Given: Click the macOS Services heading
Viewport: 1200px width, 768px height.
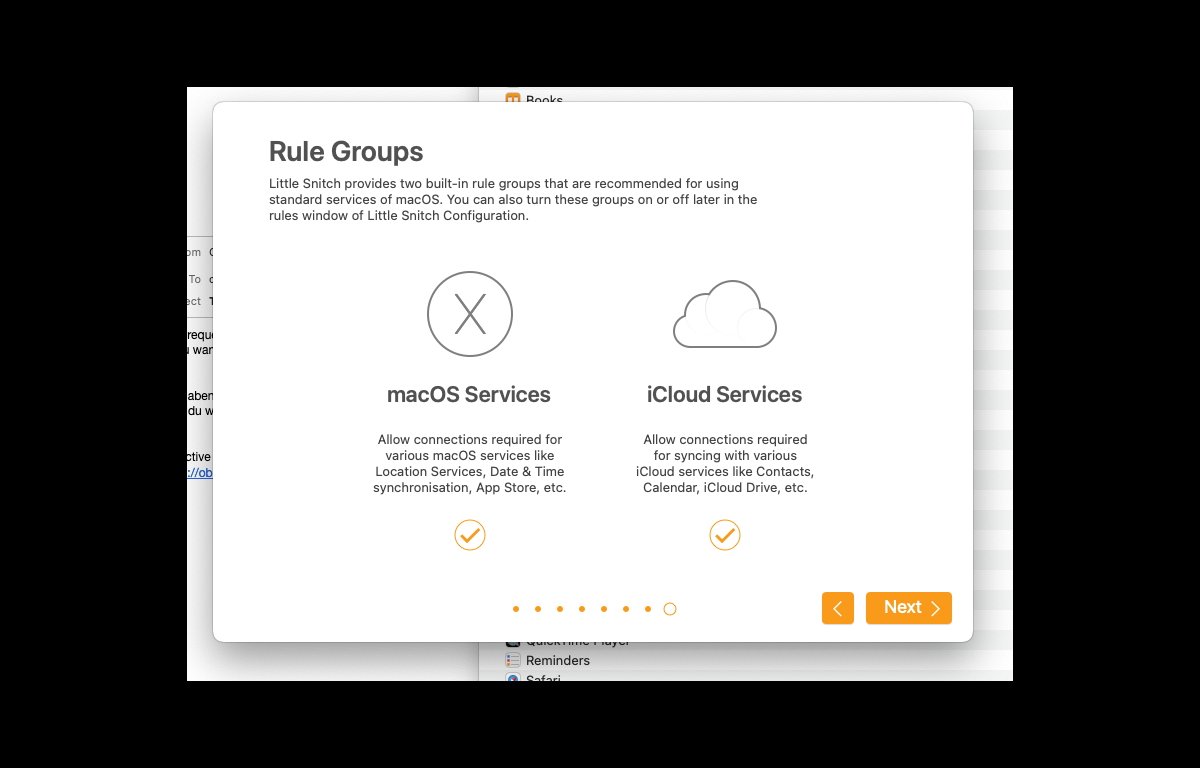Looking at the screenshot, I should point(469,395).
